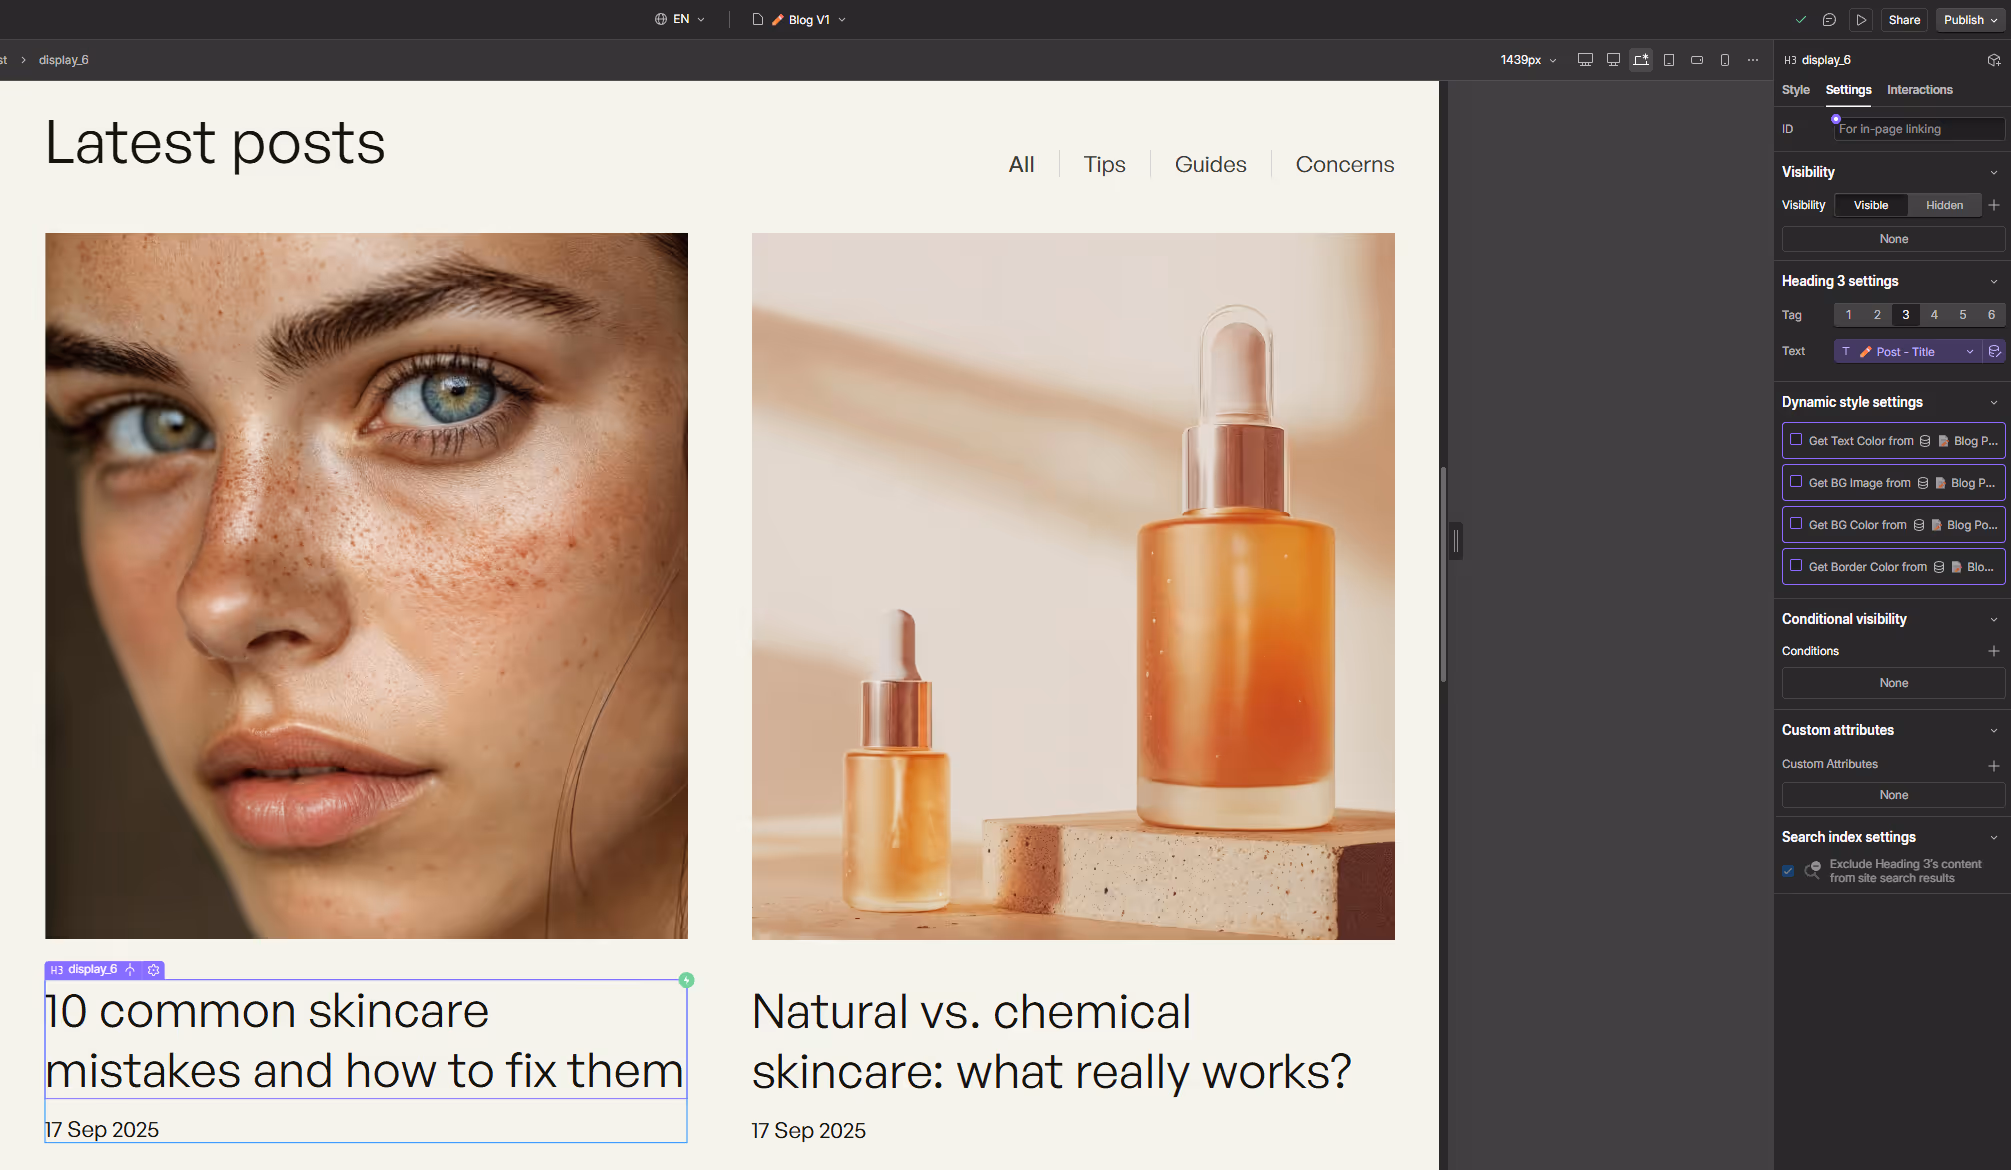Switch to the desktop breakpoint view
This screenshot has height=1170, width=2011.
click(1613, 60)
